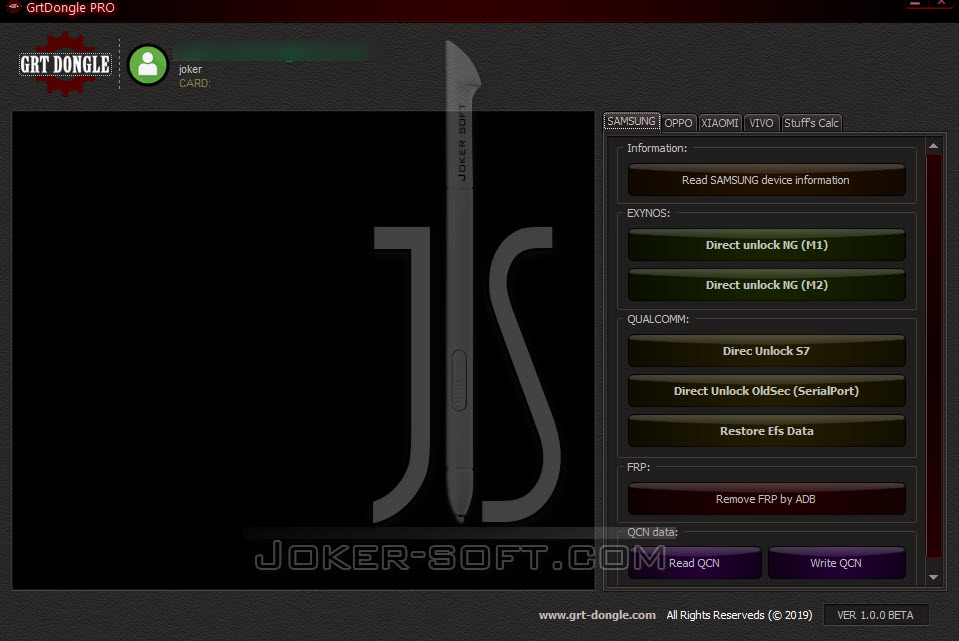Viewport: 959px width, 641px height.
Task: Close the GrtDongle PRO window
Action: click(x=941, y=4)
